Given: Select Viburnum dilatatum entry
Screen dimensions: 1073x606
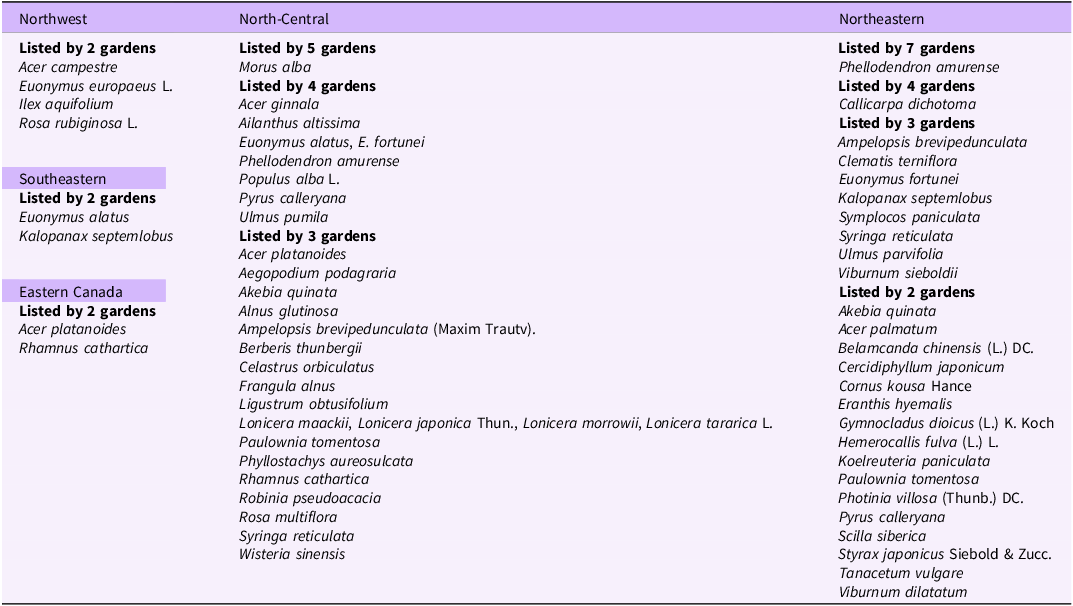Looking at the screenshot, I should (902, 592).
